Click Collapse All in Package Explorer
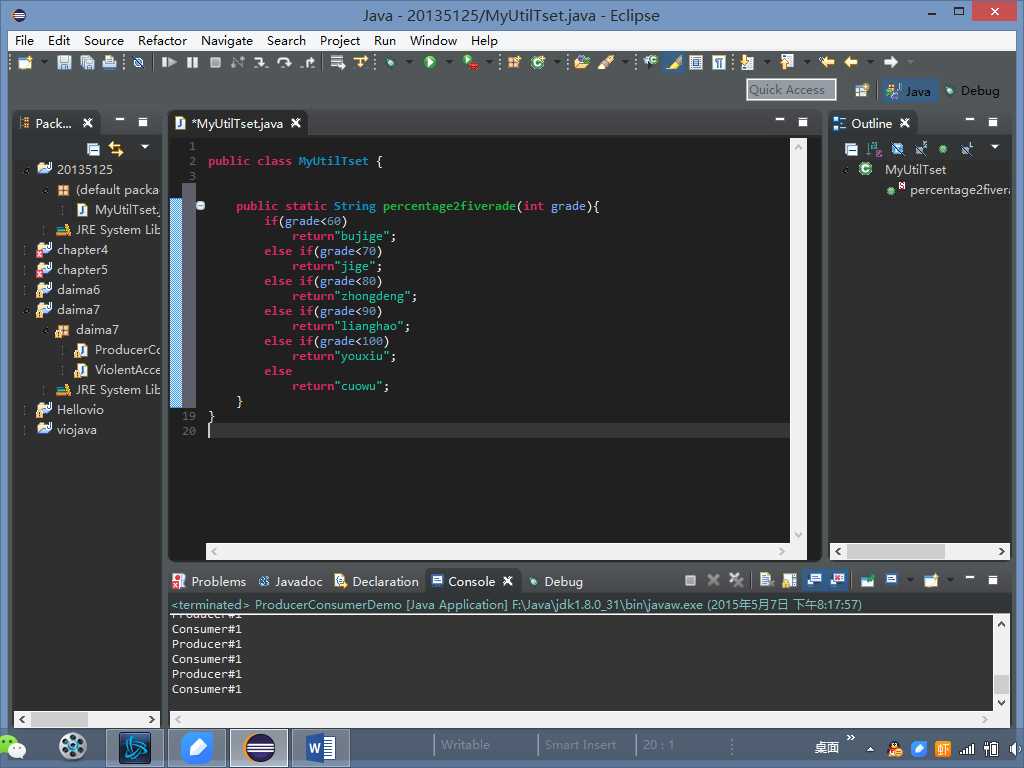Screen dimensions: 1024x768 [93, 149]
